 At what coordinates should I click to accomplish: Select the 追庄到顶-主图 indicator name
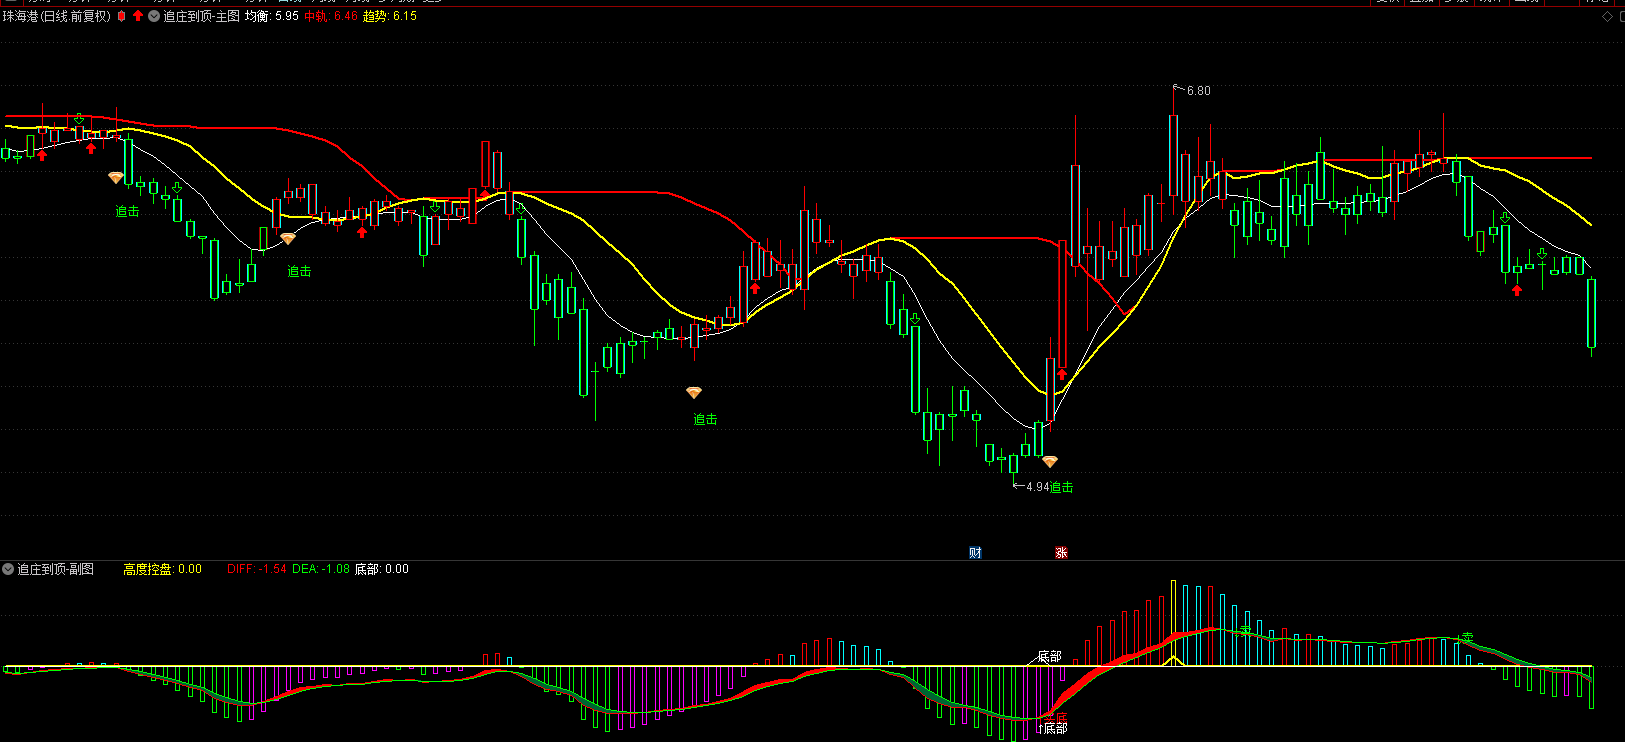(201, 16)
